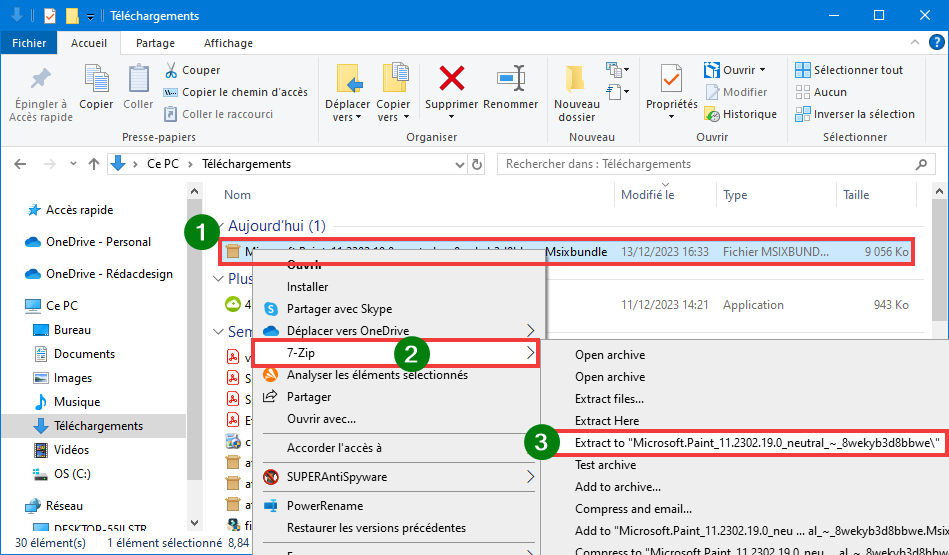Click the red Supprimer icon

[x=452, y=79]
